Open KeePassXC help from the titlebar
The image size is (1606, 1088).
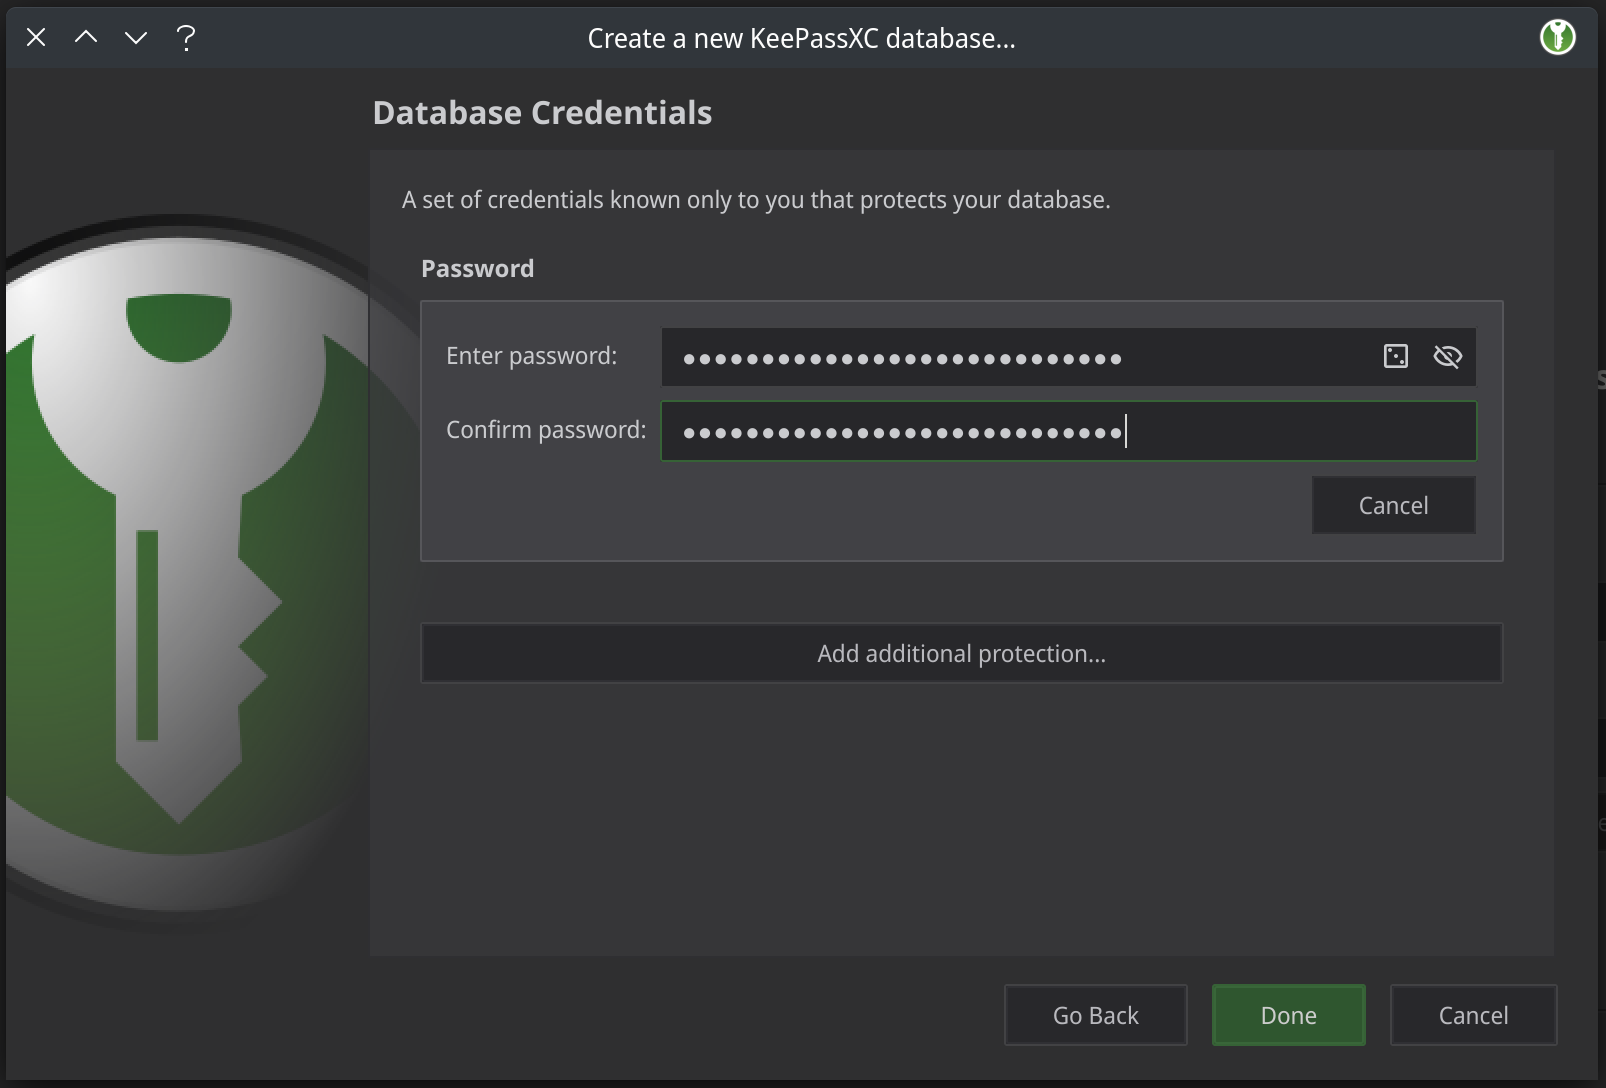tap(185, 37)
